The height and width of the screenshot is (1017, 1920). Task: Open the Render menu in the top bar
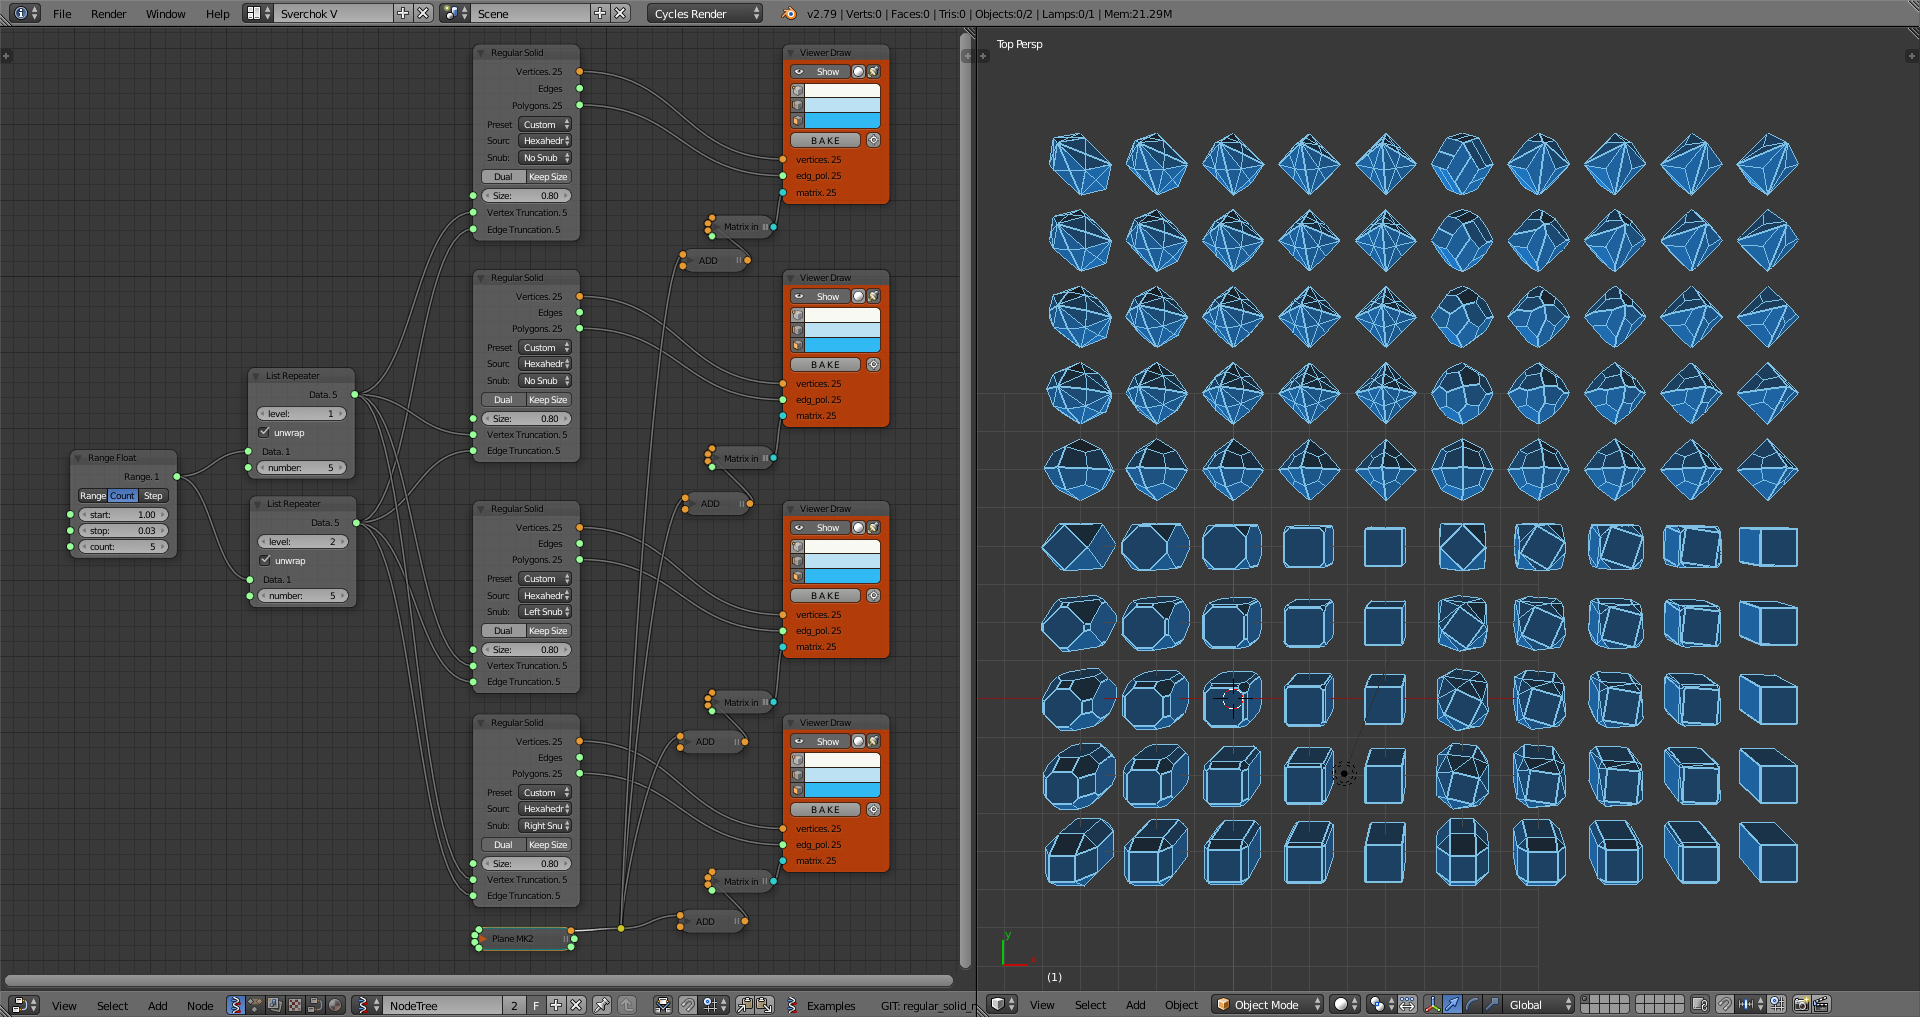[x=108, y=14]
